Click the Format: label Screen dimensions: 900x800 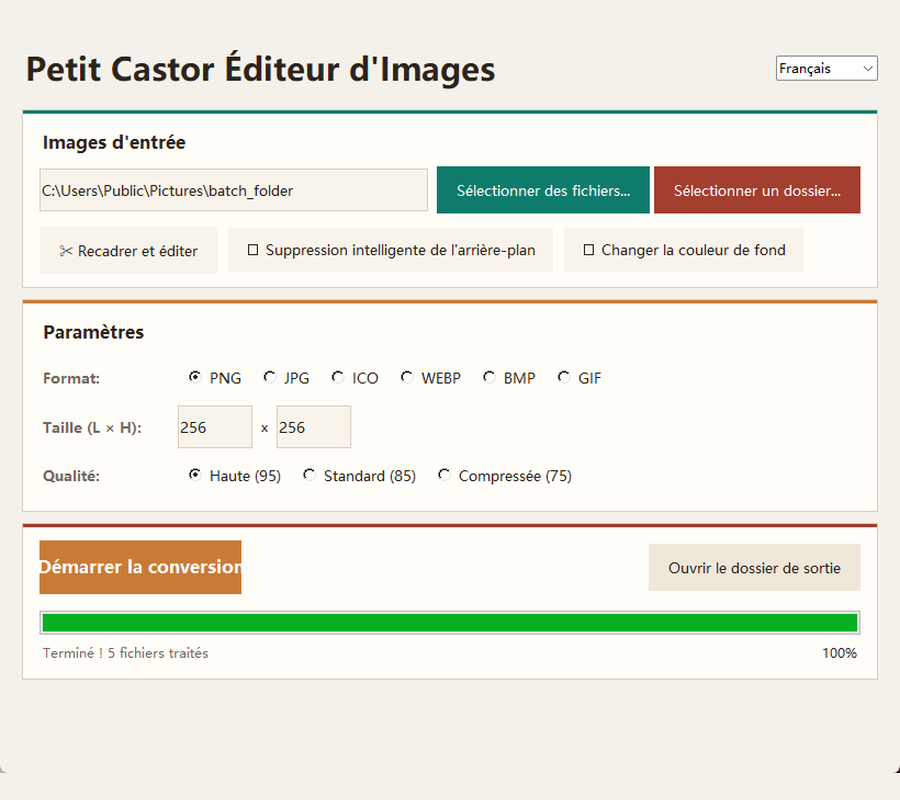71,378
